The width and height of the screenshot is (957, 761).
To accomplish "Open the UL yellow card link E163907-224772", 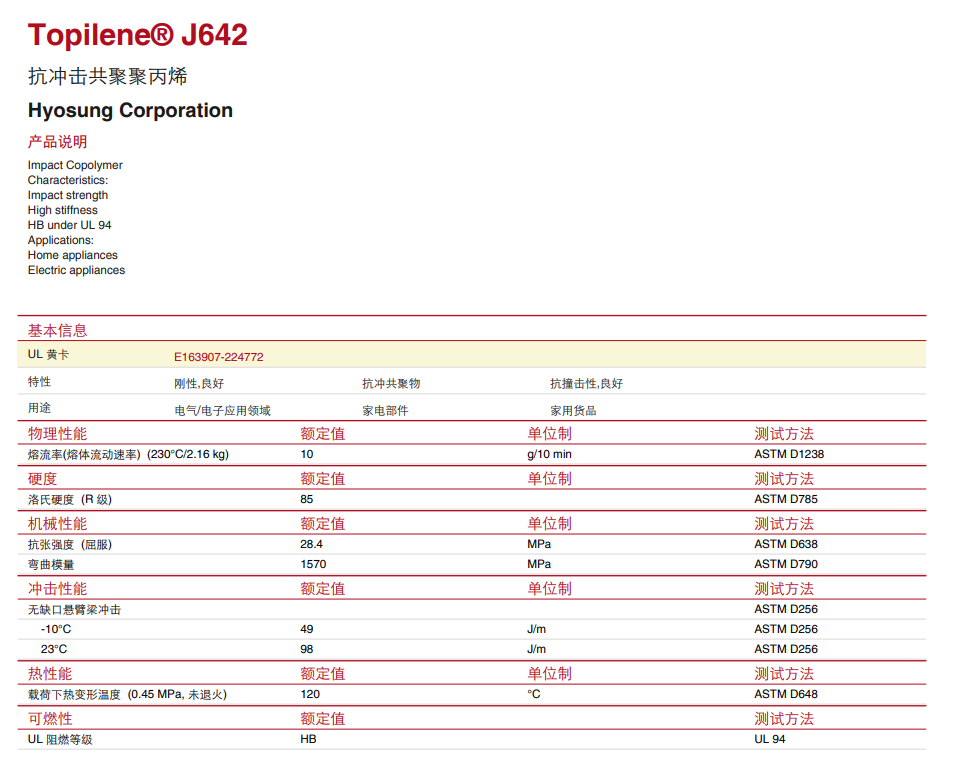I will 218,357.
